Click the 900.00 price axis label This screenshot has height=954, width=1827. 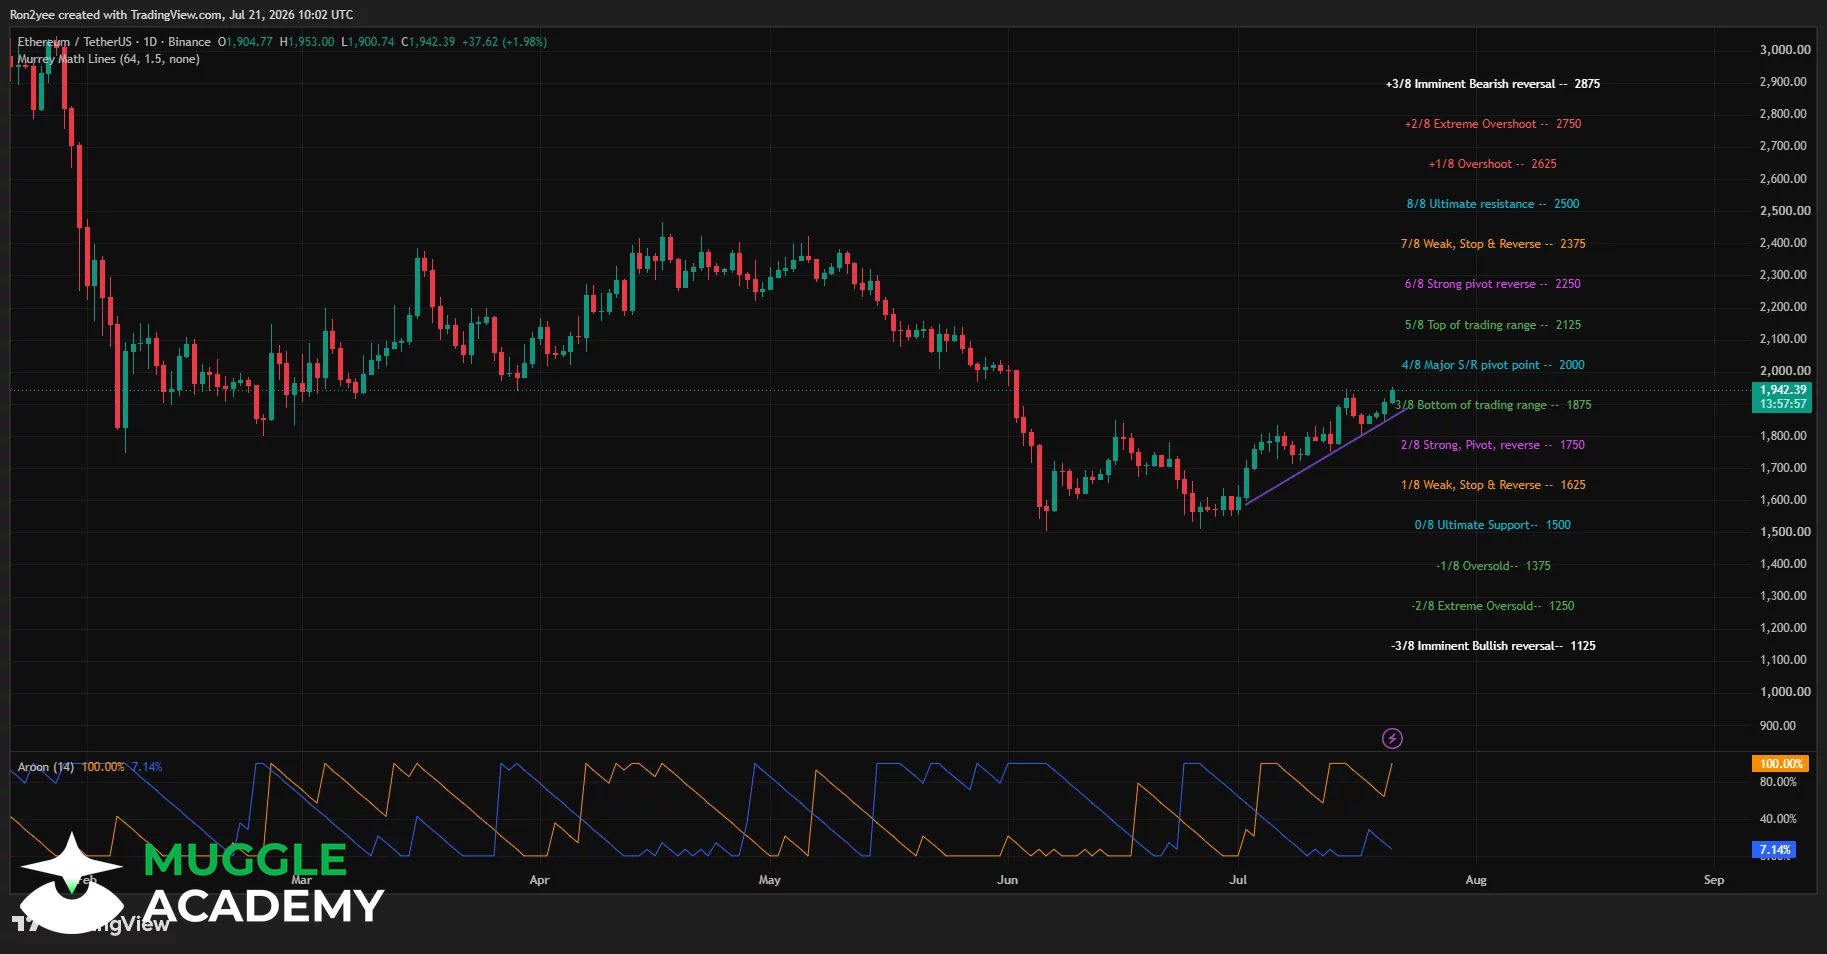click(x=1778, y=725)
